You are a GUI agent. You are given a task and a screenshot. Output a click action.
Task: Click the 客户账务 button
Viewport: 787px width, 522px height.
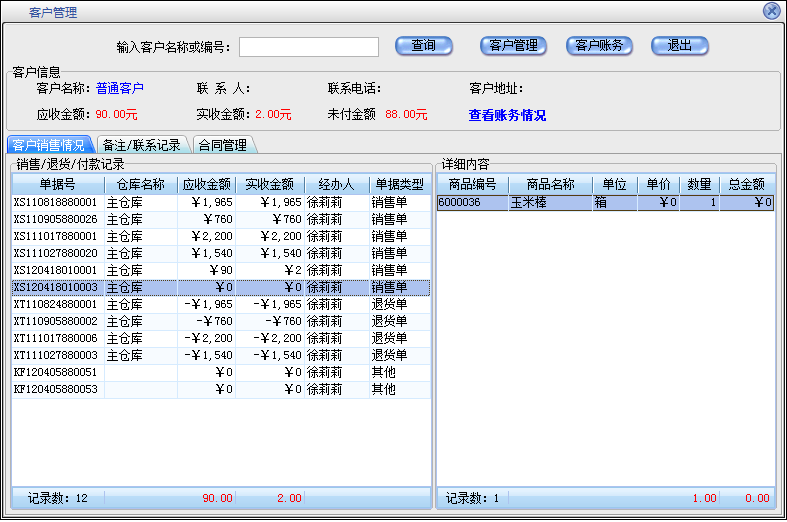click(x=599, y=46)
